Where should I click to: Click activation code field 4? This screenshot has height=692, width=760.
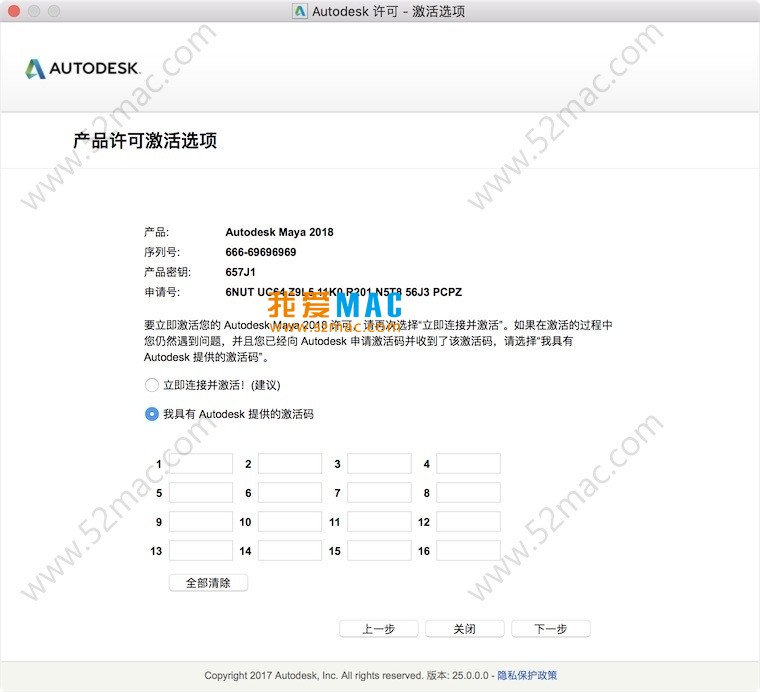tap(468, 464)
